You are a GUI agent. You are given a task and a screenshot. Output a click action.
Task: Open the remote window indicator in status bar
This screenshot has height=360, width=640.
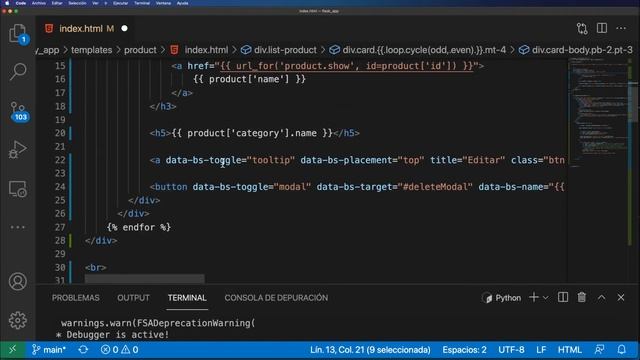pyautogui.click(x=13, y=350)
